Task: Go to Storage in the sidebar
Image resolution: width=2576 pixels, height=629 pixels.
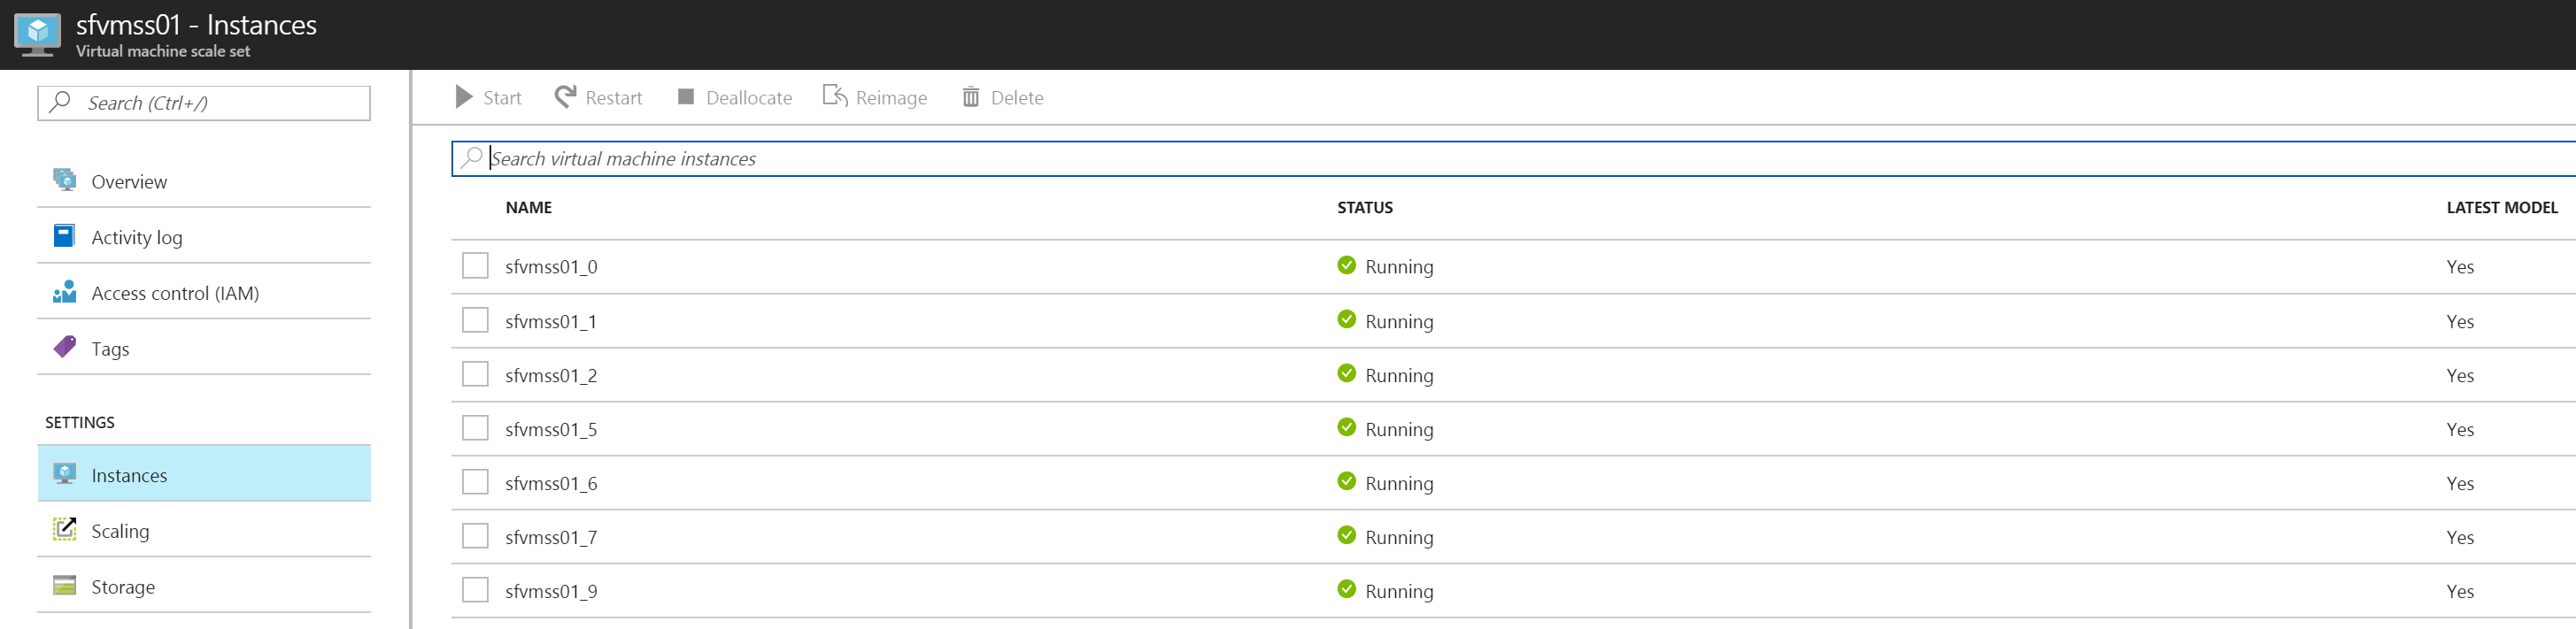Action: point(123,587)
